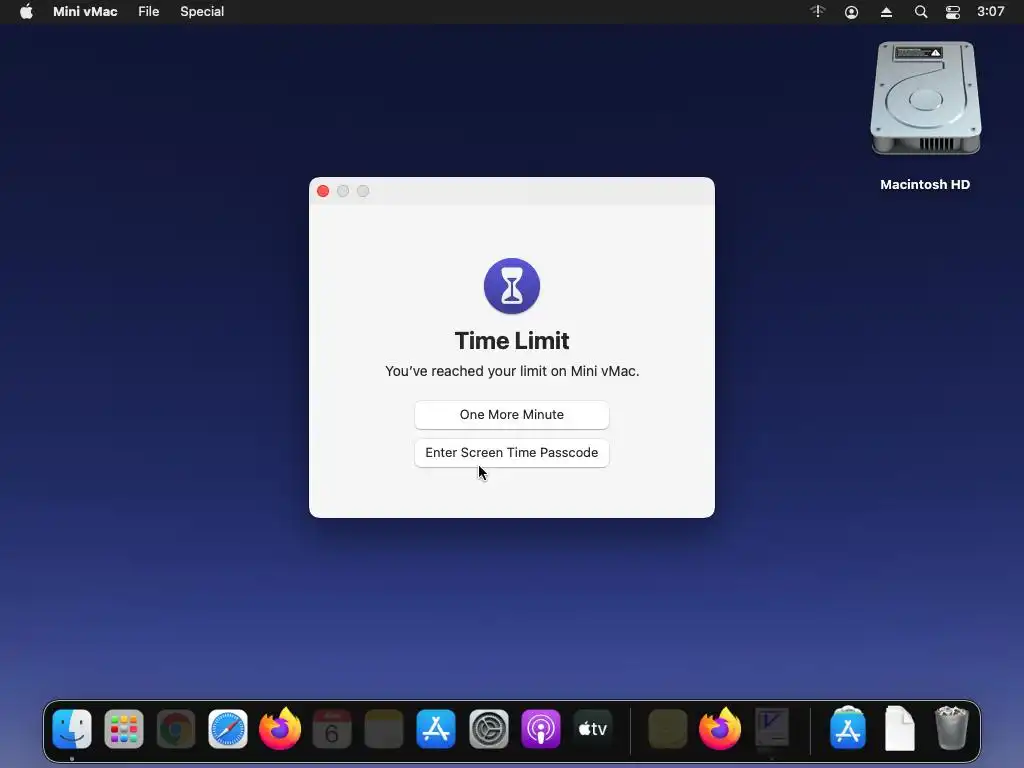This screenshot has width=1024, height=768.
Task: Open Control Center toggles icon
Action: point(953,12)
